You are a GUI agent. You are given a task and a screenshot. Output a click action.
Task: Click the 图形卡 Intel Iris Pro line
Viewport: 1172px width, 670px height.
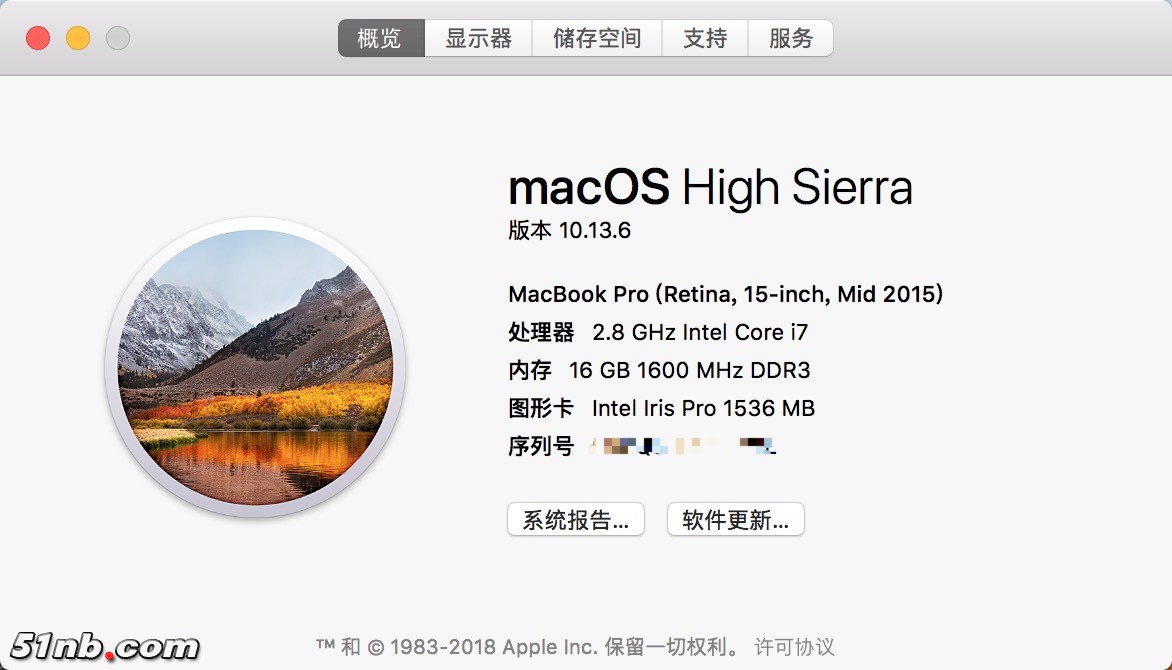coord(662,408)
